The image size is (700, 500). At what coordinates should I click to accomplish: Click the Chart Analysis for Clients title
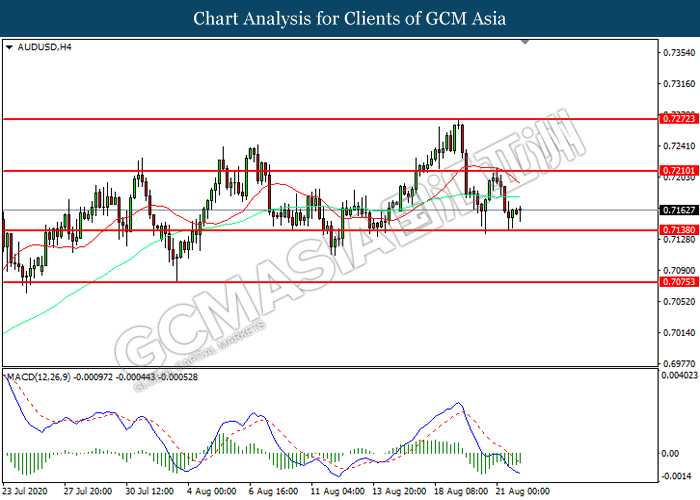tap(350, 18)
